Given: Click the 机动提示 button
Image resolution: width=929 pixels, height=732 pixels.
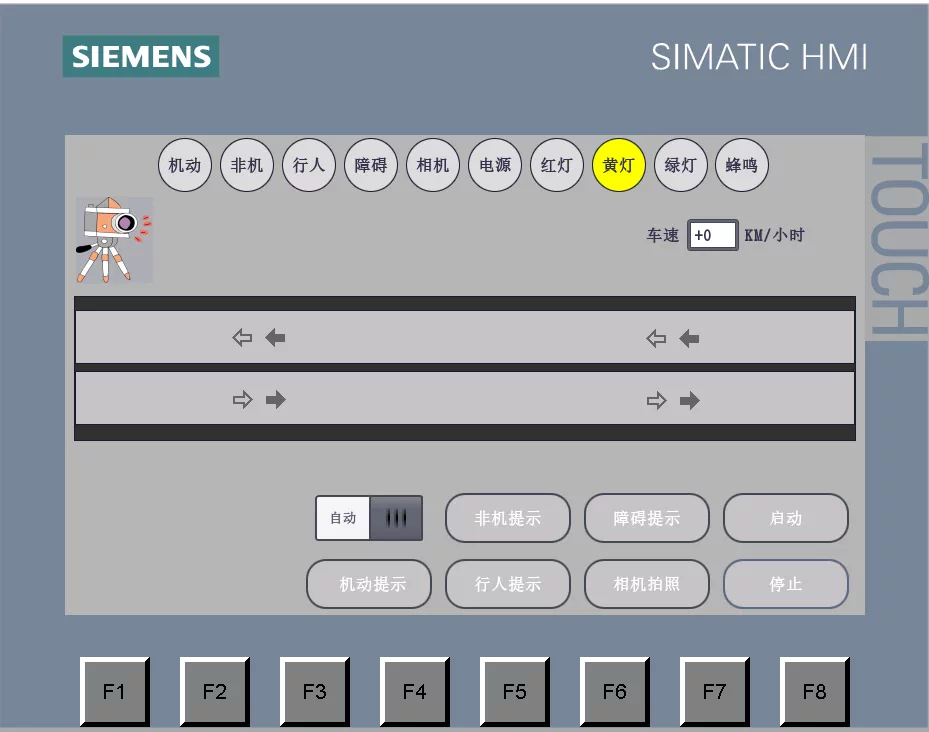Looking at the screenshot, I should tap(369, 584).
